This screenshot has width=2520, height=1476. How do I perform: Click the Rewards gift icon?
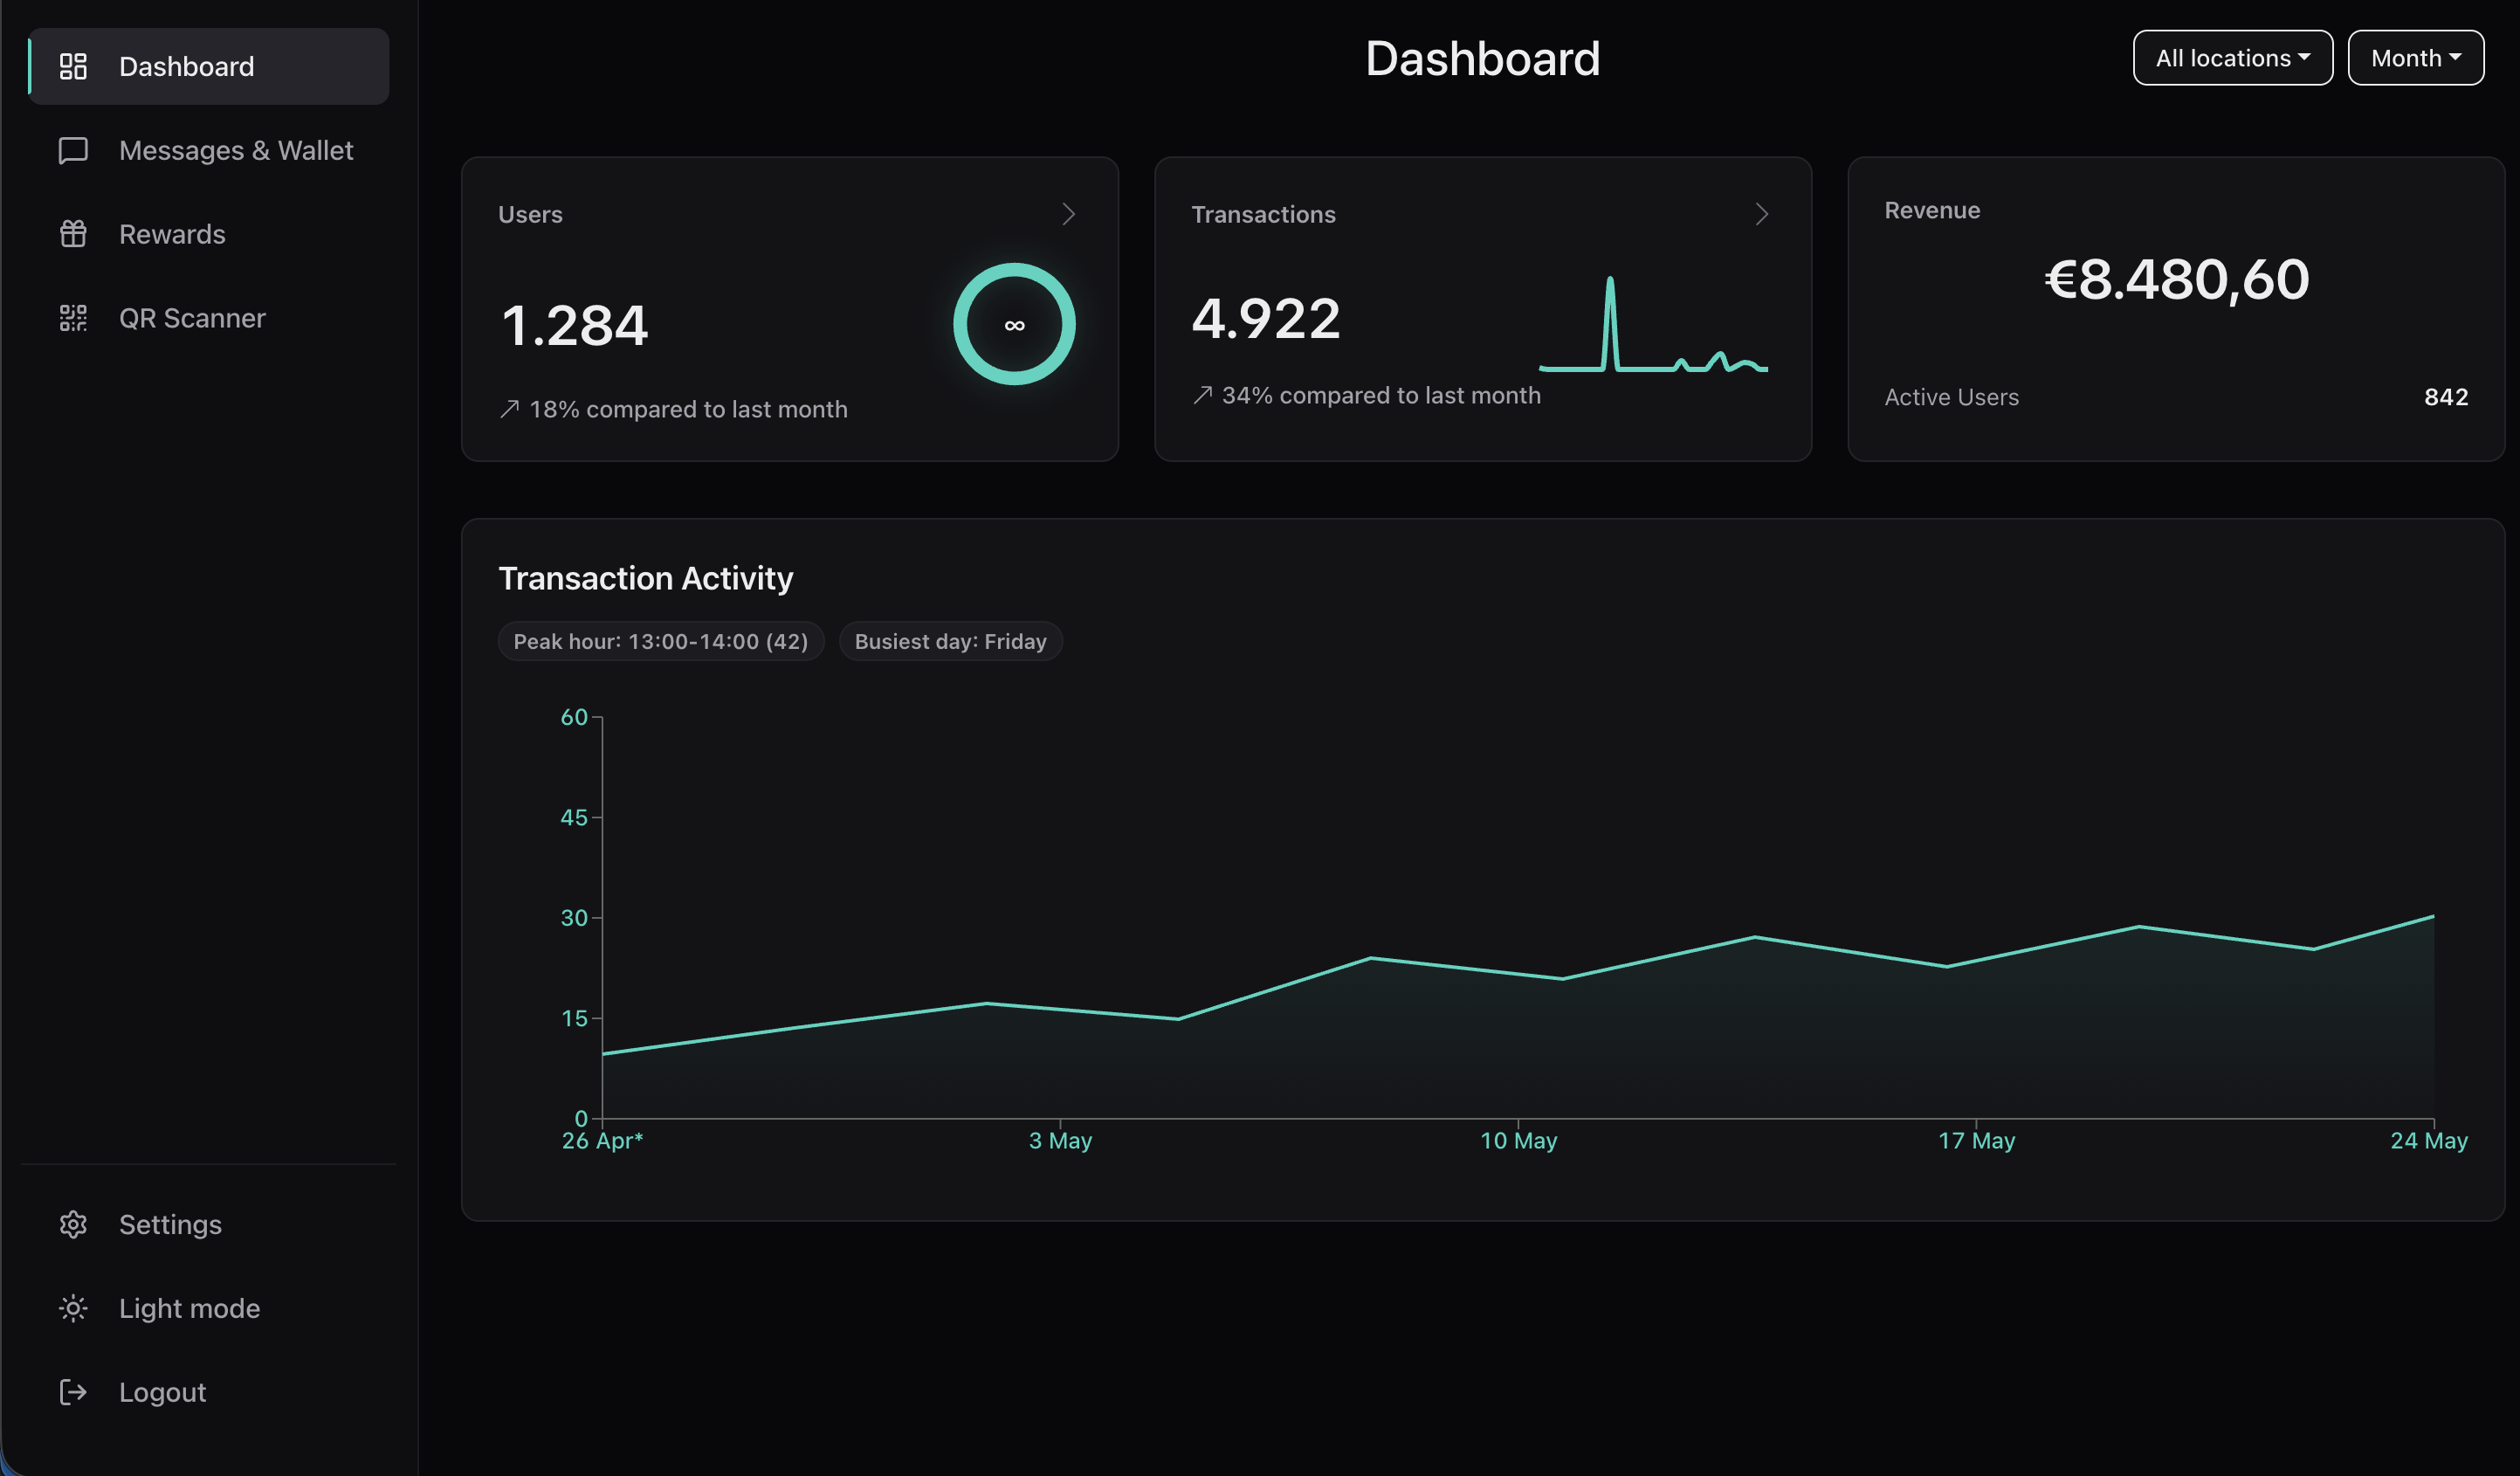point(73,234)
